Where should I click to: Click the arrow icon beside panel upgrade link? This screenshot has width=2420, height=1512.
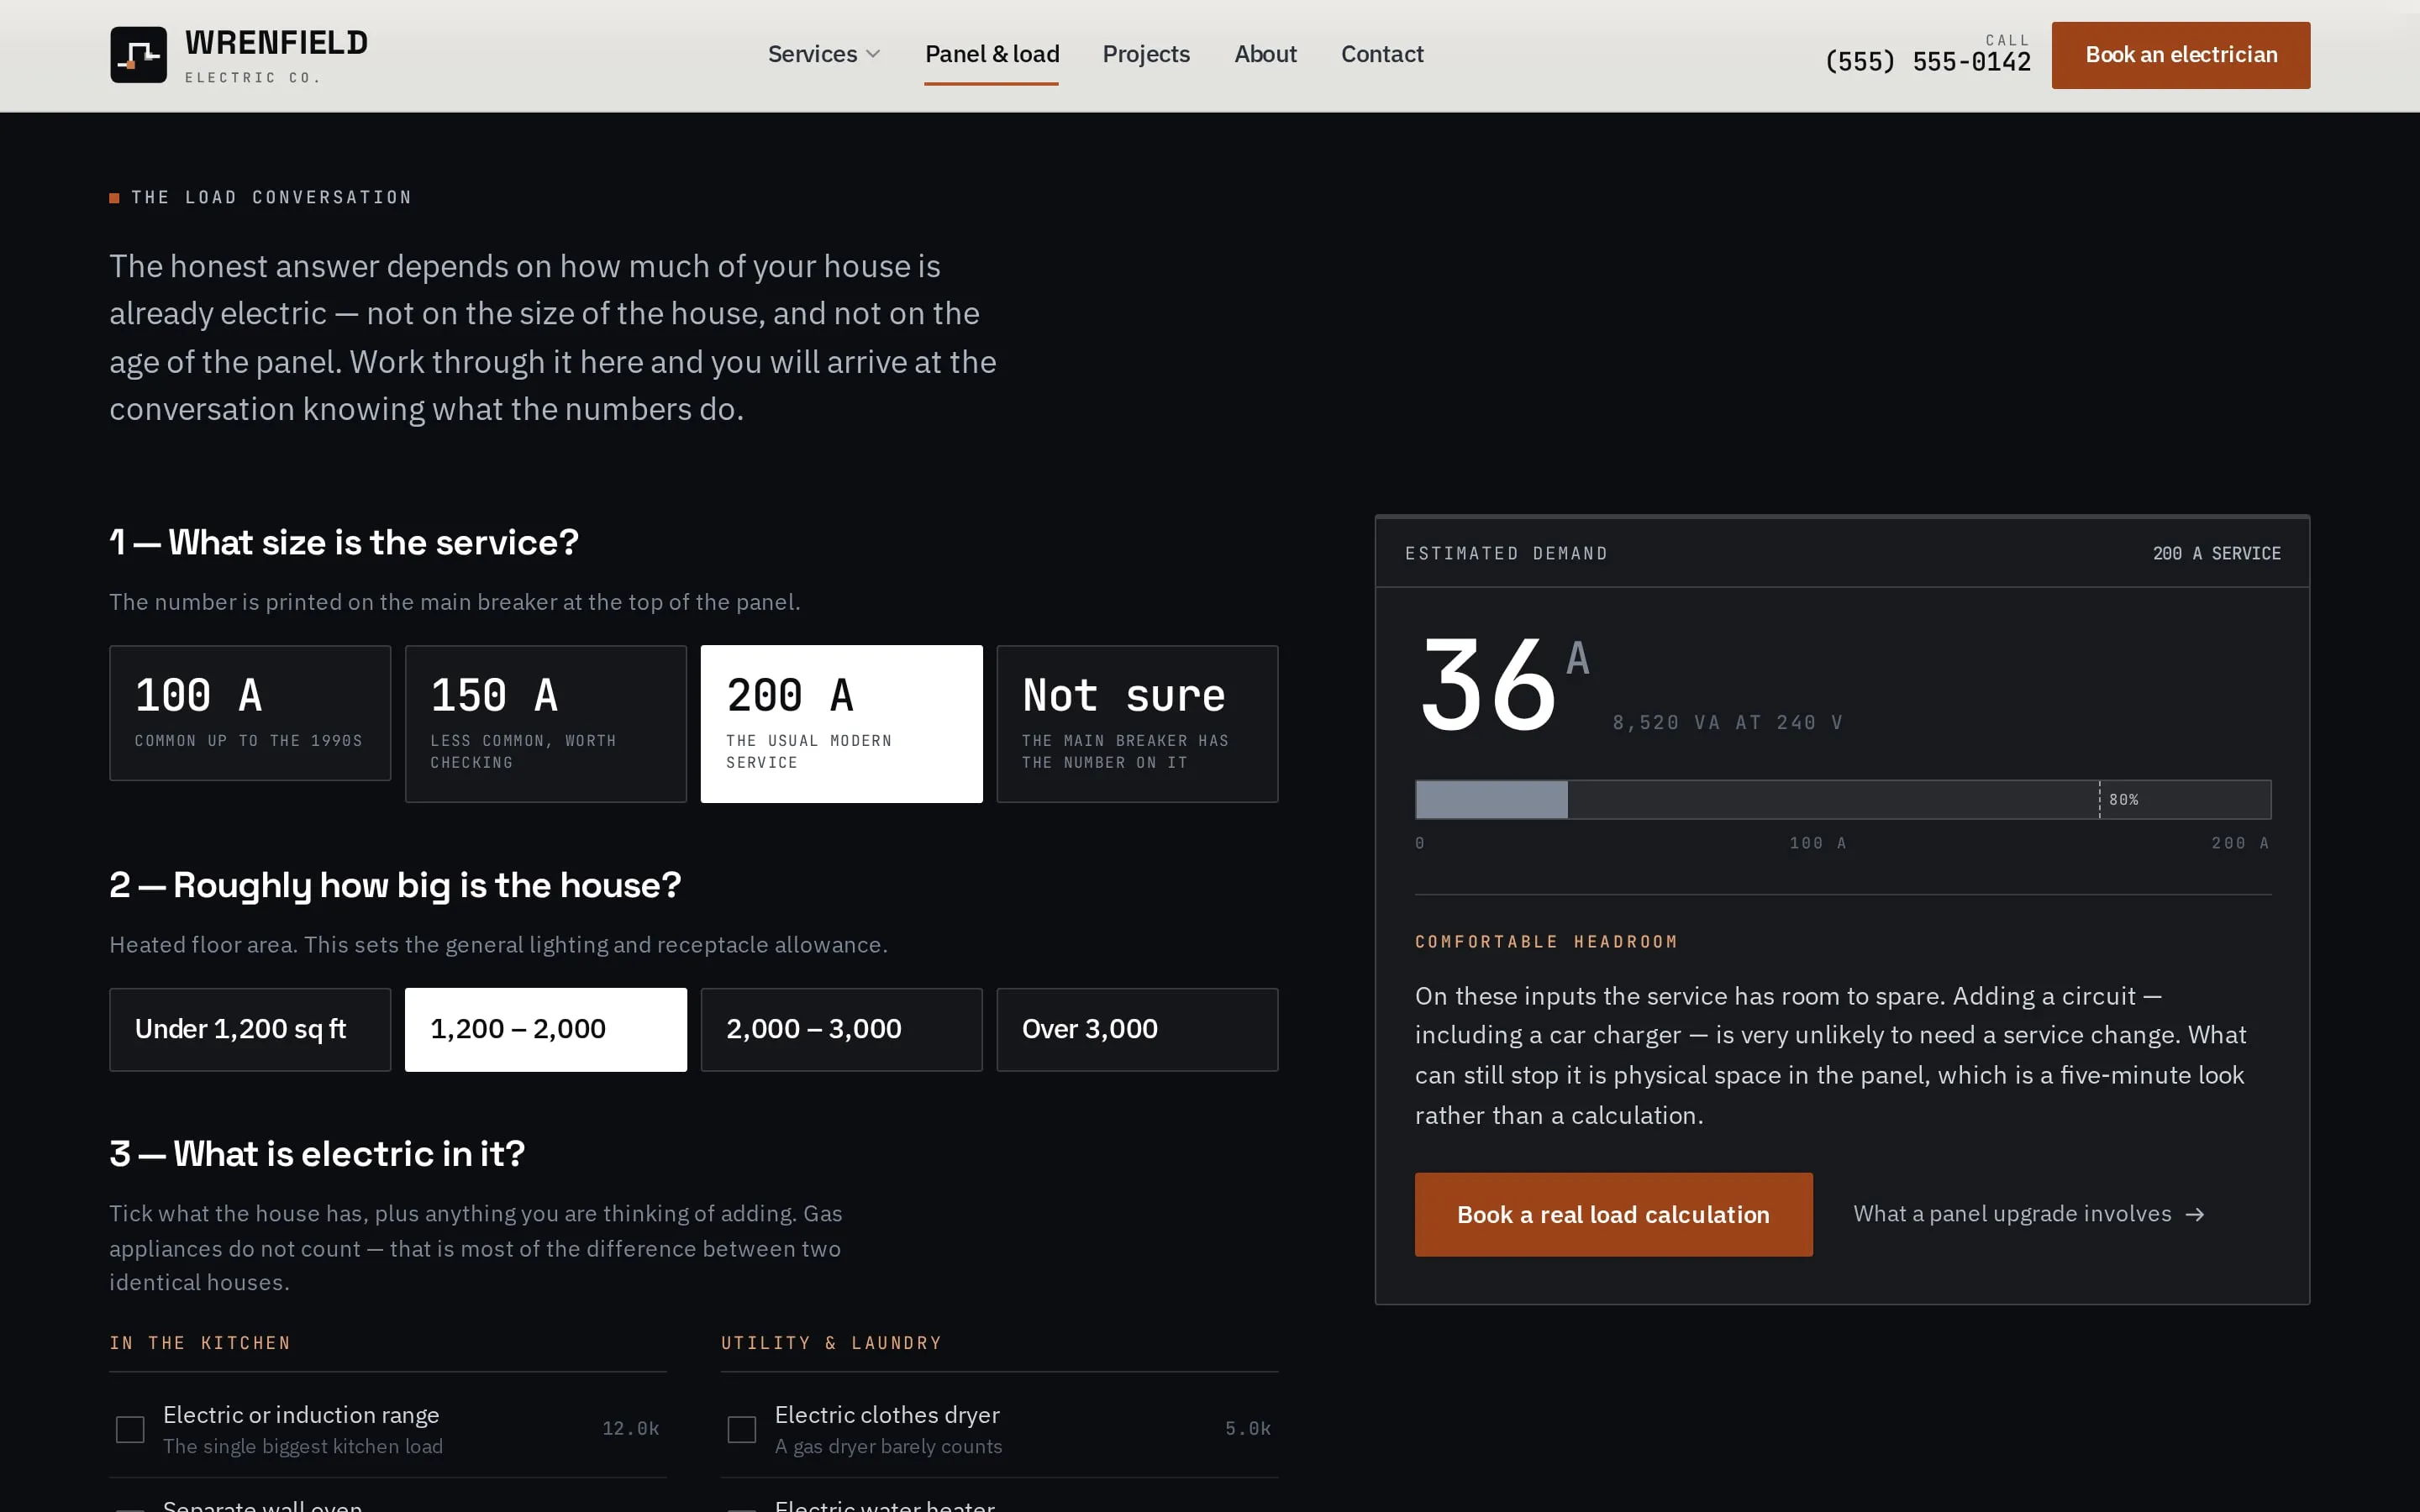[2195, 1214]
